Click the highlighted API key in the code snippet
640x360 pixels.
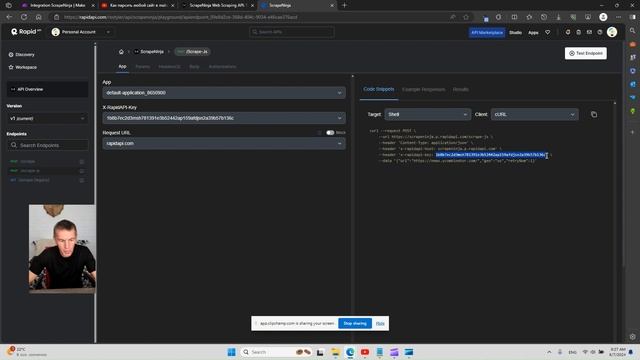coord(490,155)
